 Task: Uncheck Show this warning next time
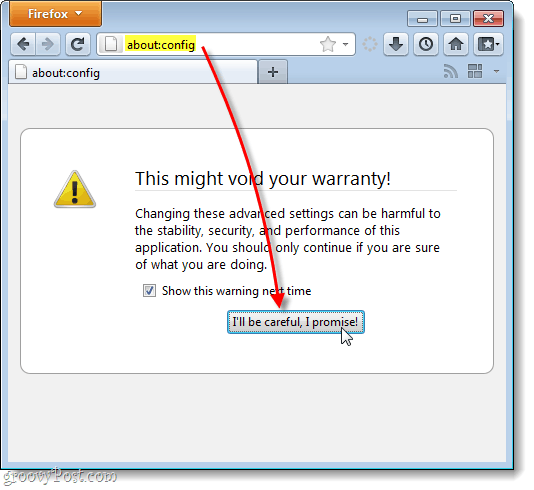pyautogui.click(x=150, y=291)
